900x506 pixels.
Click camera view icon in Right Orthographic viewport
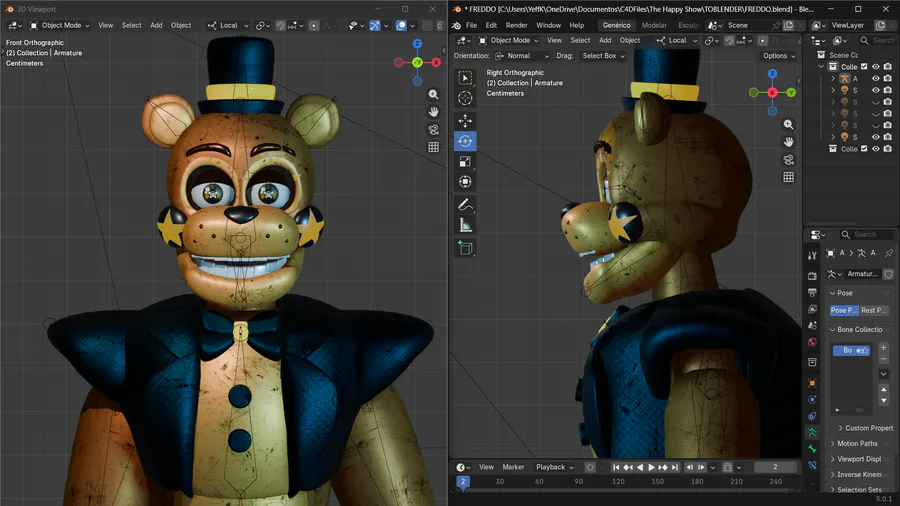point(789,159)
